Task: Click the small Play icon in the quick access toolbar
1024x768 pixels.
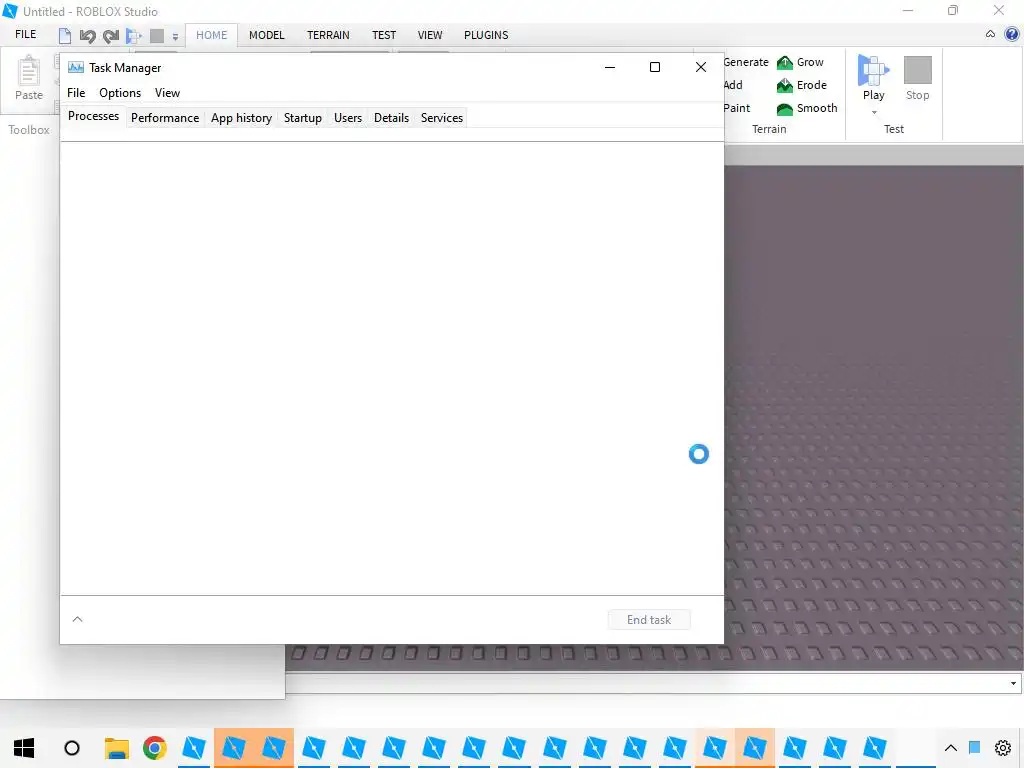Action: point(134,36)
